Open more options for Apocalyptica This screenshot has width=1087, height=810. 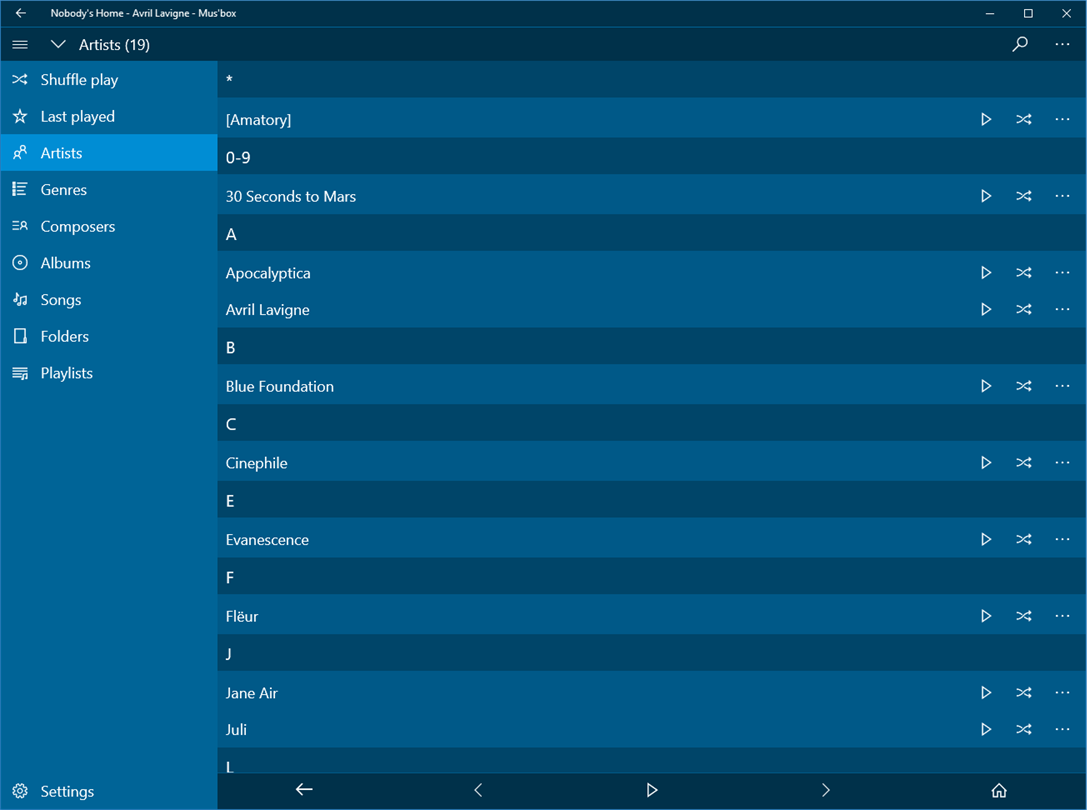click(x=1062, y=273)
